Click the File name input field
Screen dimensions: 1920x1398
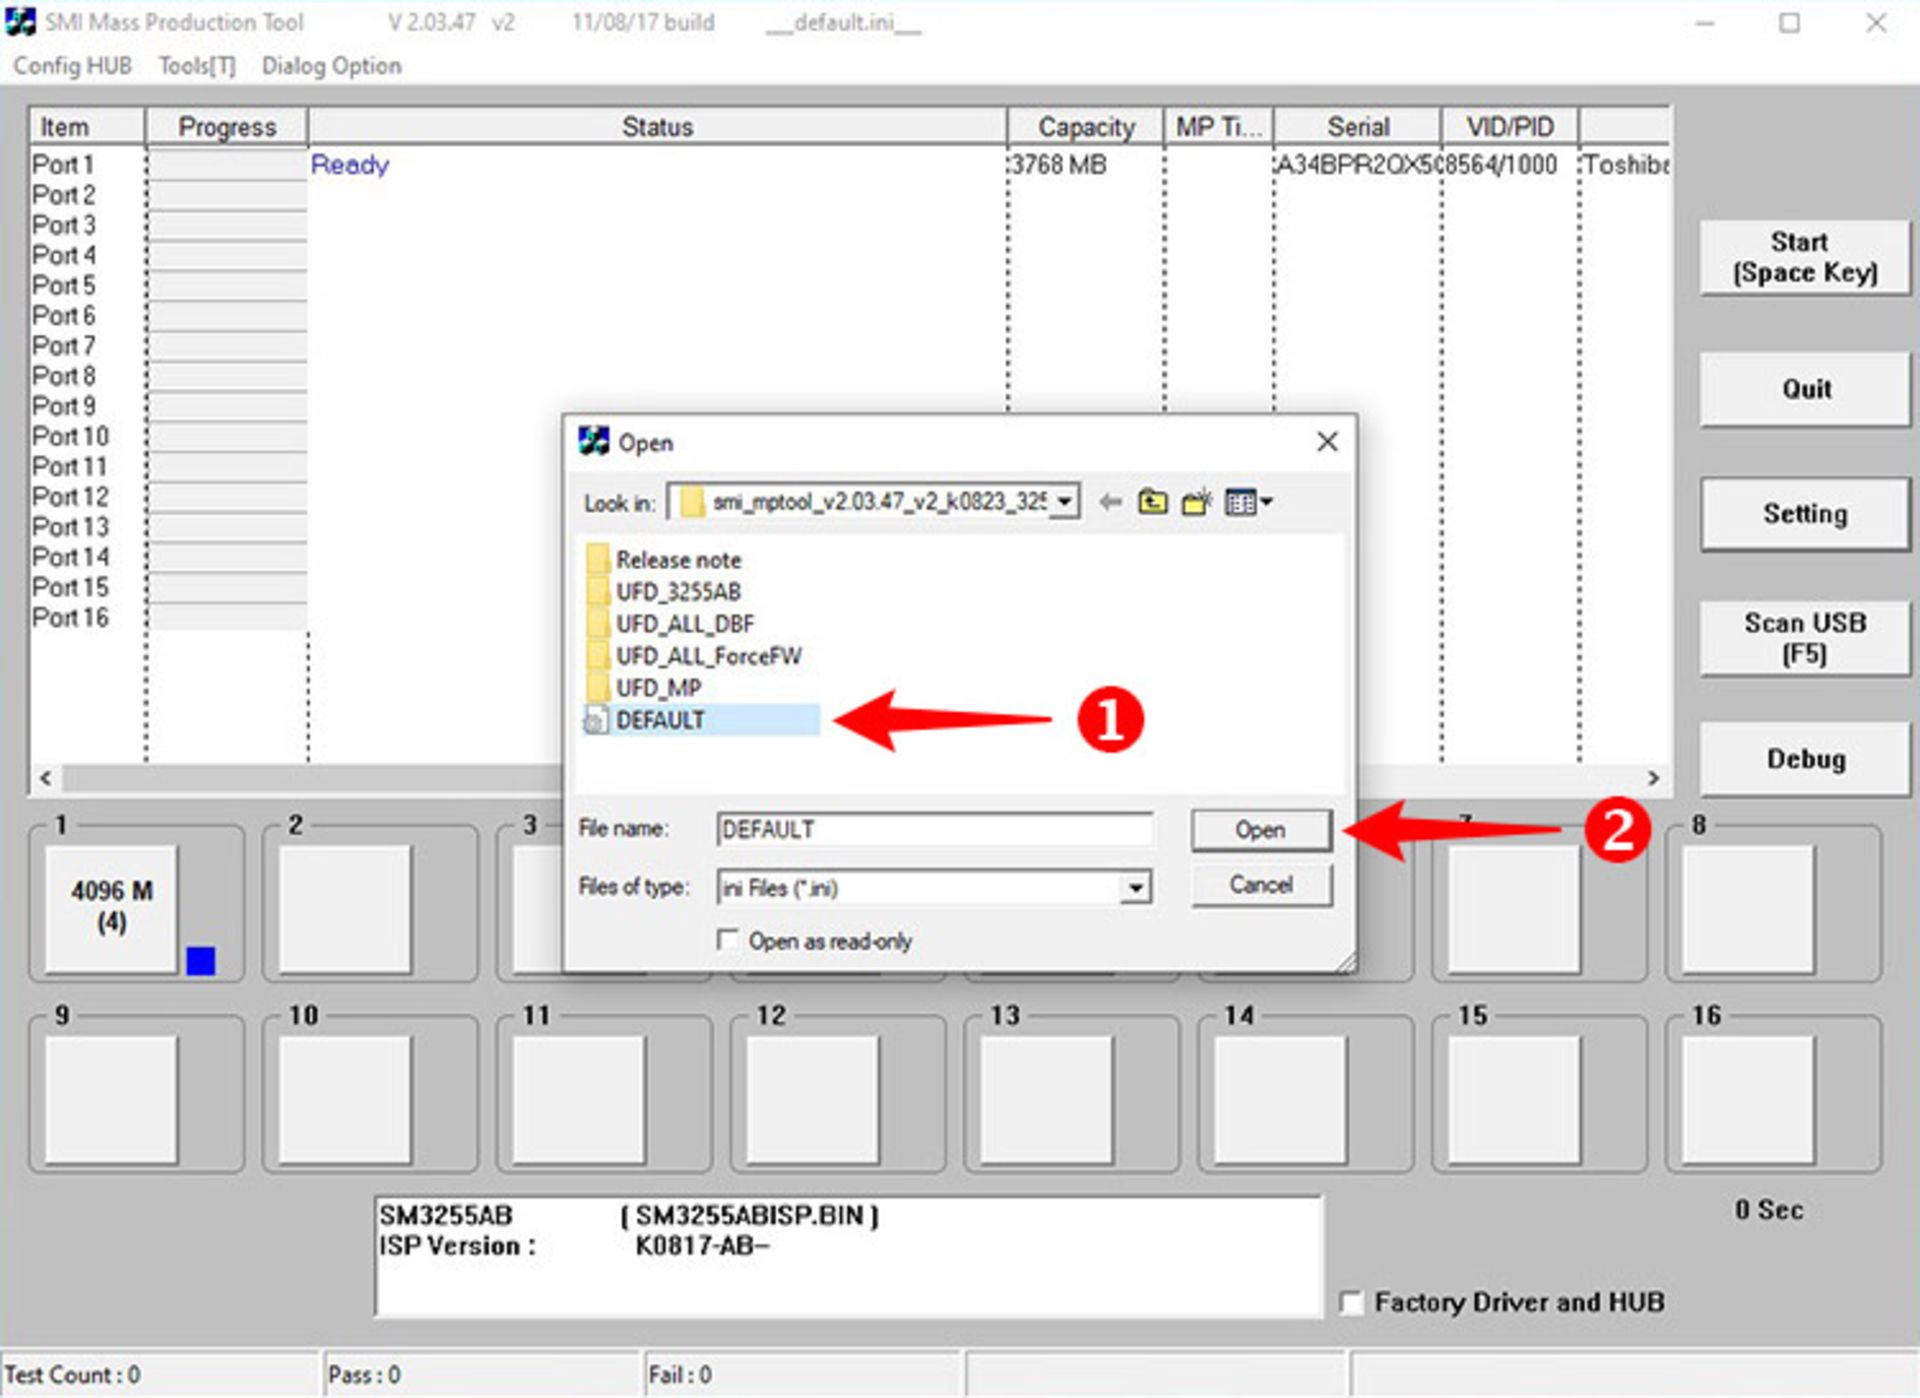pyautogui.click(x=933, y=829)
